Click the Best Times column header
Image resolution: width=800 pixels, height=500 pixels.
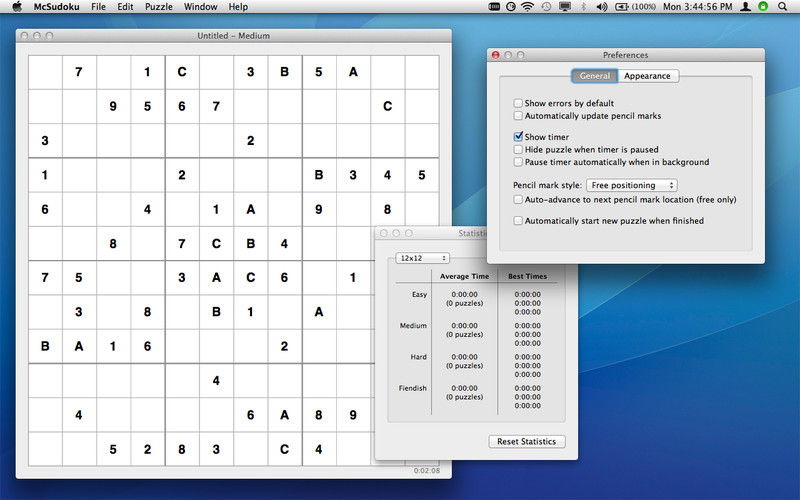(x=528, y=276)
